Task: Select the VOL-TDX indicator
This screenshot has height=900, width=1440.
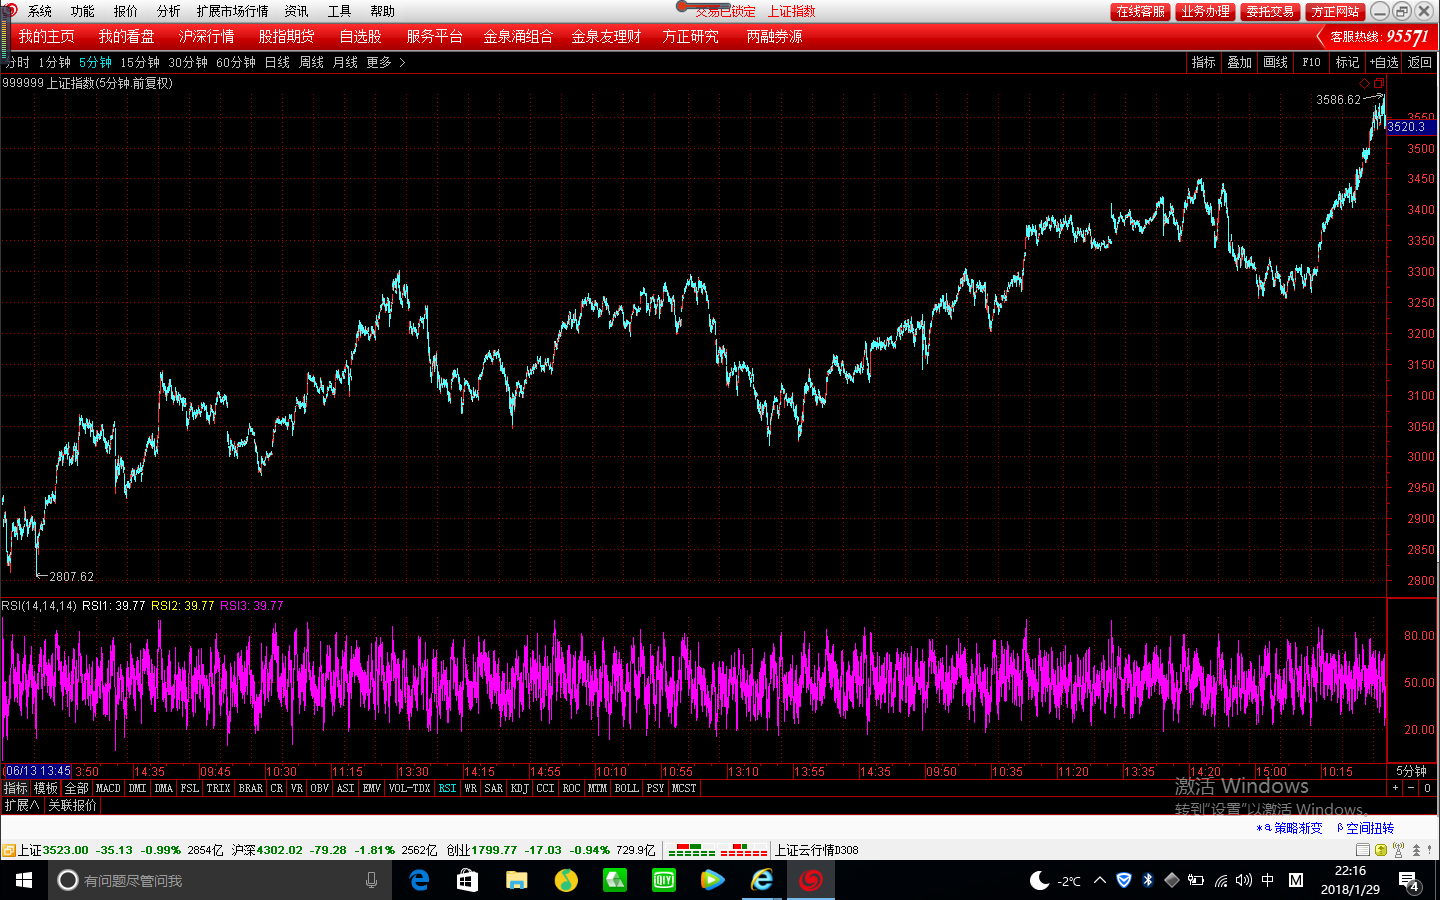Action: click(x=410, y=788)
